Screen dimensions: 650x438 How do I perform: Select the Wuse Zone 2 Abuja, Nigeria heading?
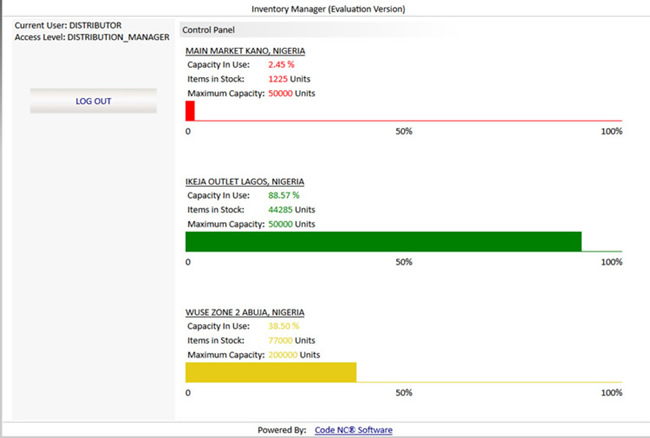point(245,313)
